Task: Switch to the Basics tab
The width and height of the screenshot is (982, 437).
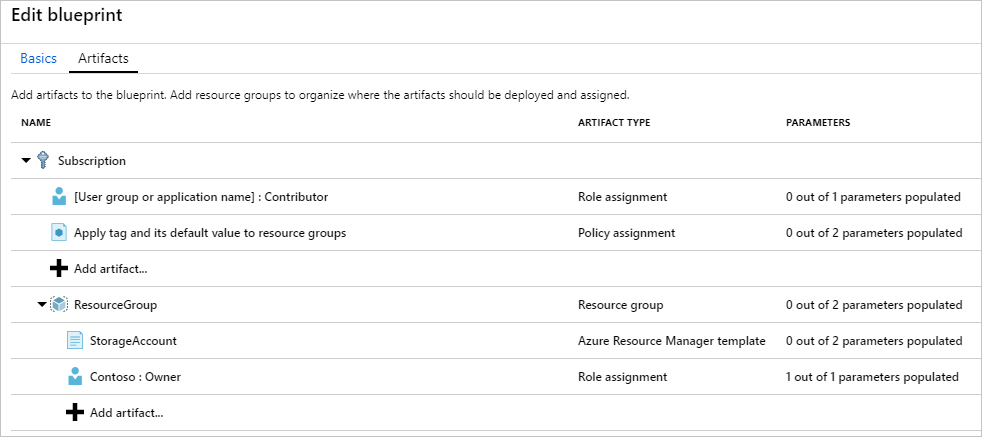Action: point(39,59)
